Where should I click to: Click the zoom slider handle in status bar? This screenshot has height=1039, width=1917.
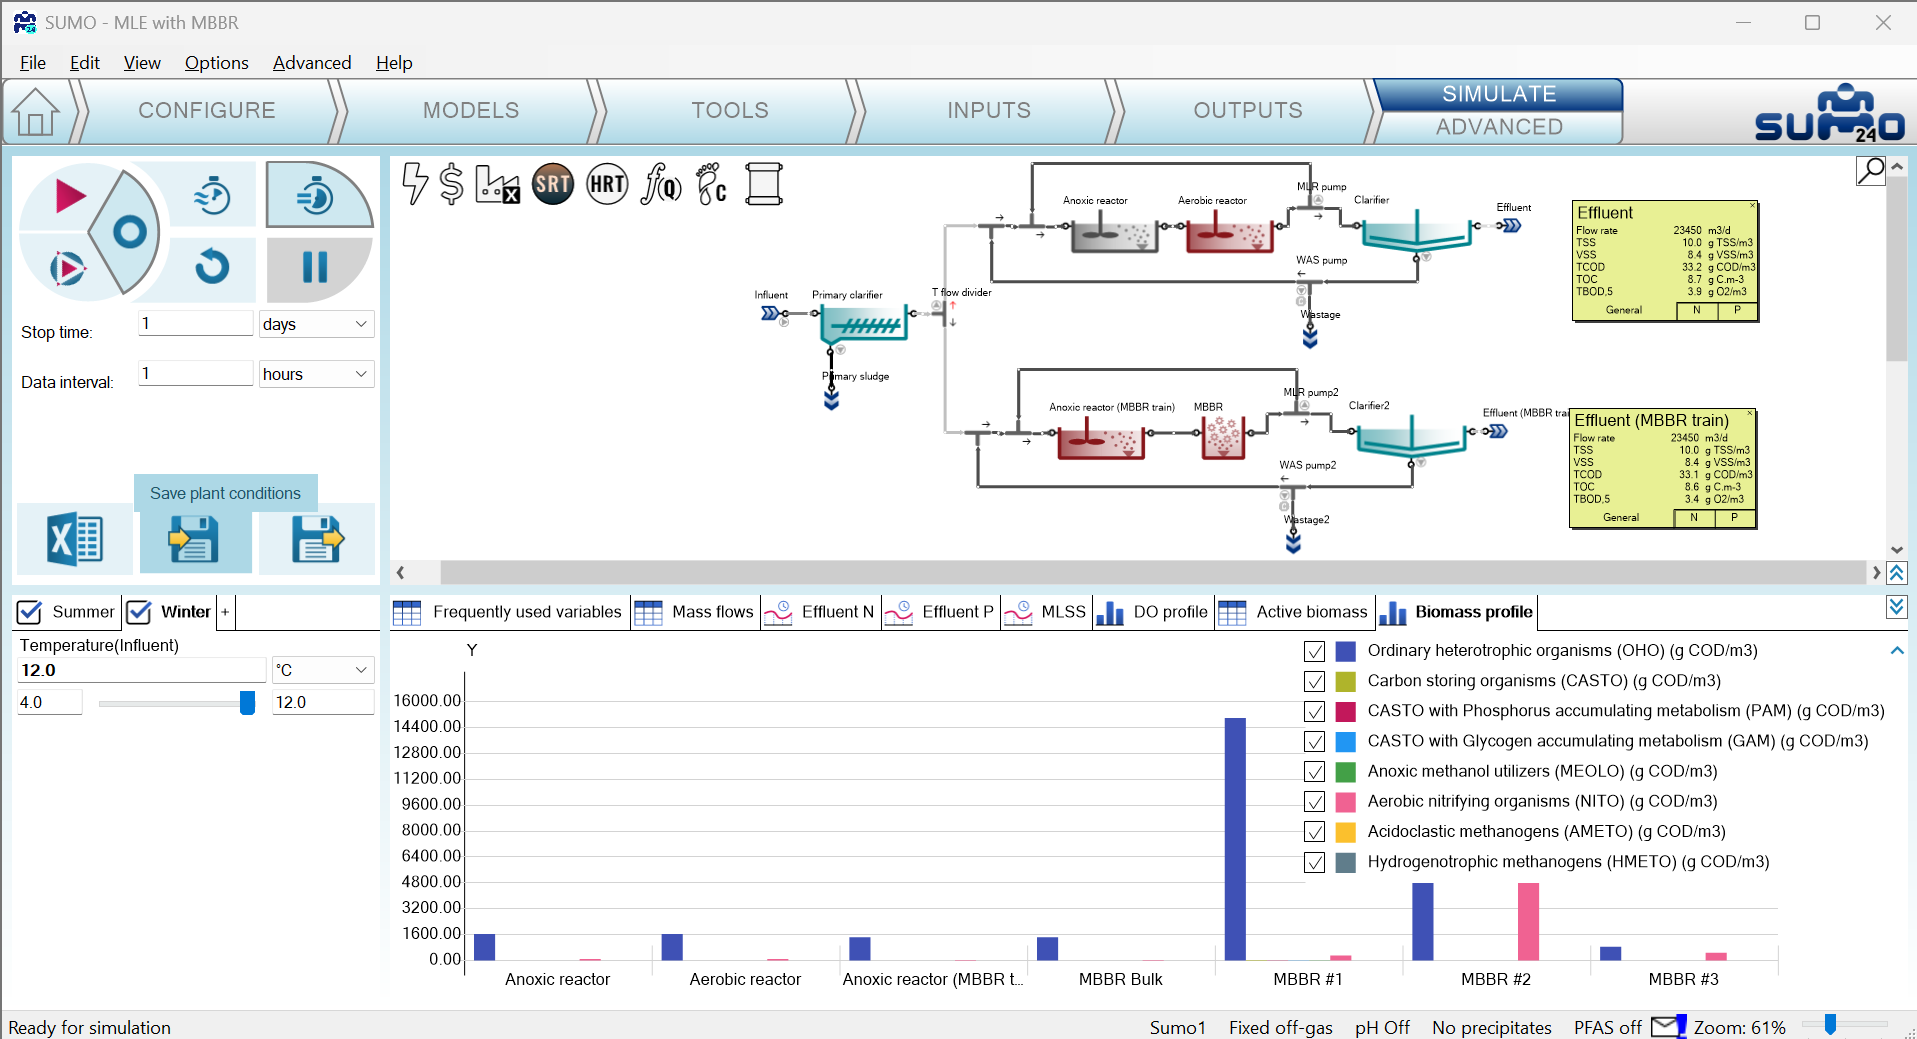click(x=1830, y=1025)
